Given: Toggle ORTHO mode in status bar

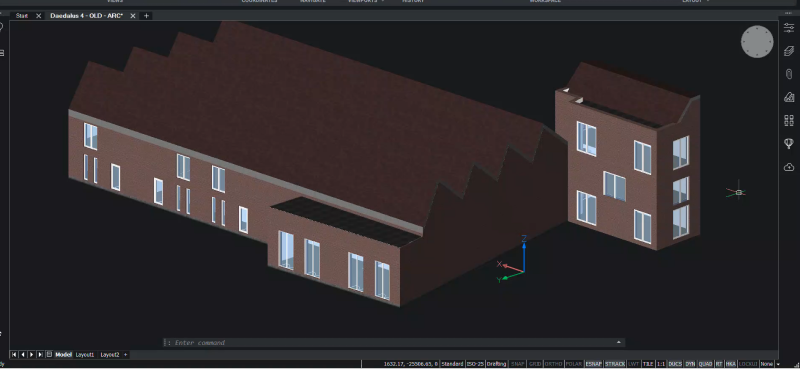Looking at the screenshot, I should (x=554, y=364).
